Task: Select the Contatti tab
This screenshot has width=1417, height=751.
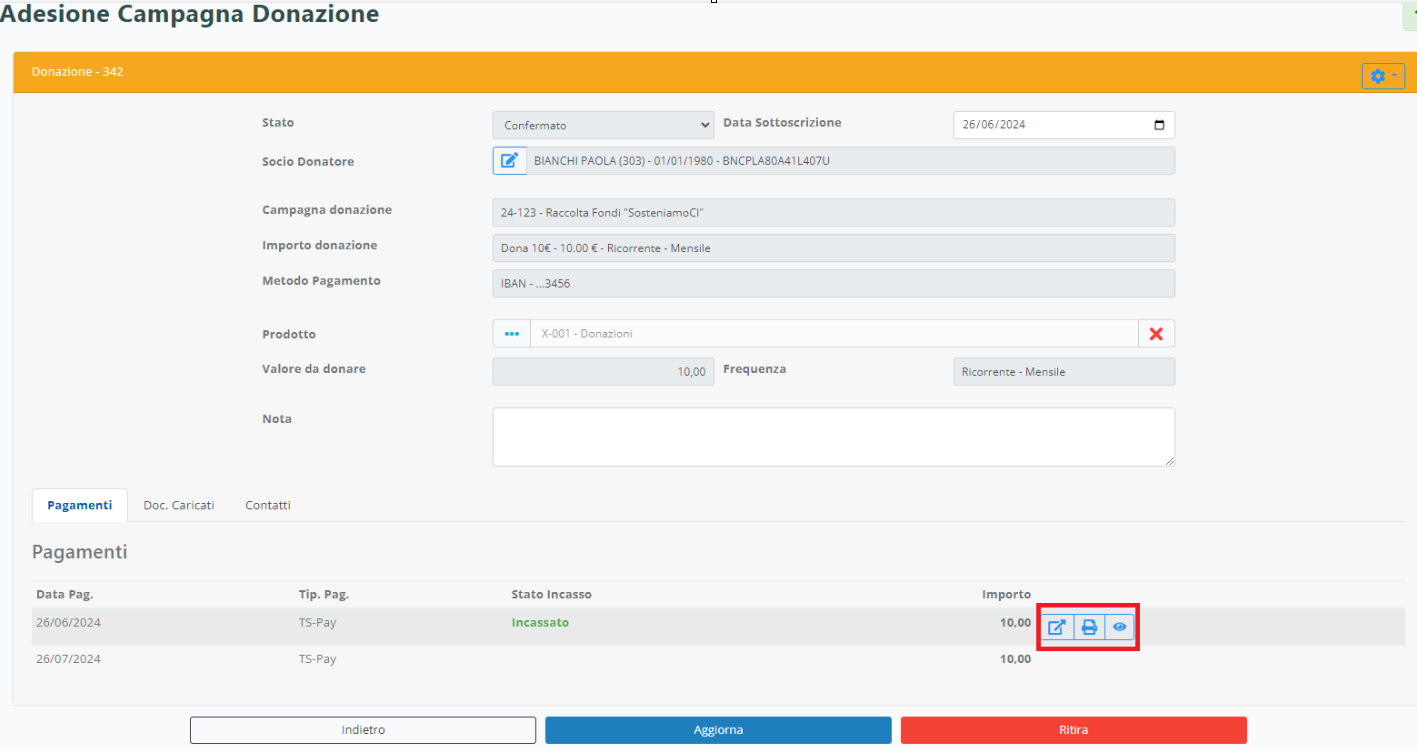Action: (268, 505)
